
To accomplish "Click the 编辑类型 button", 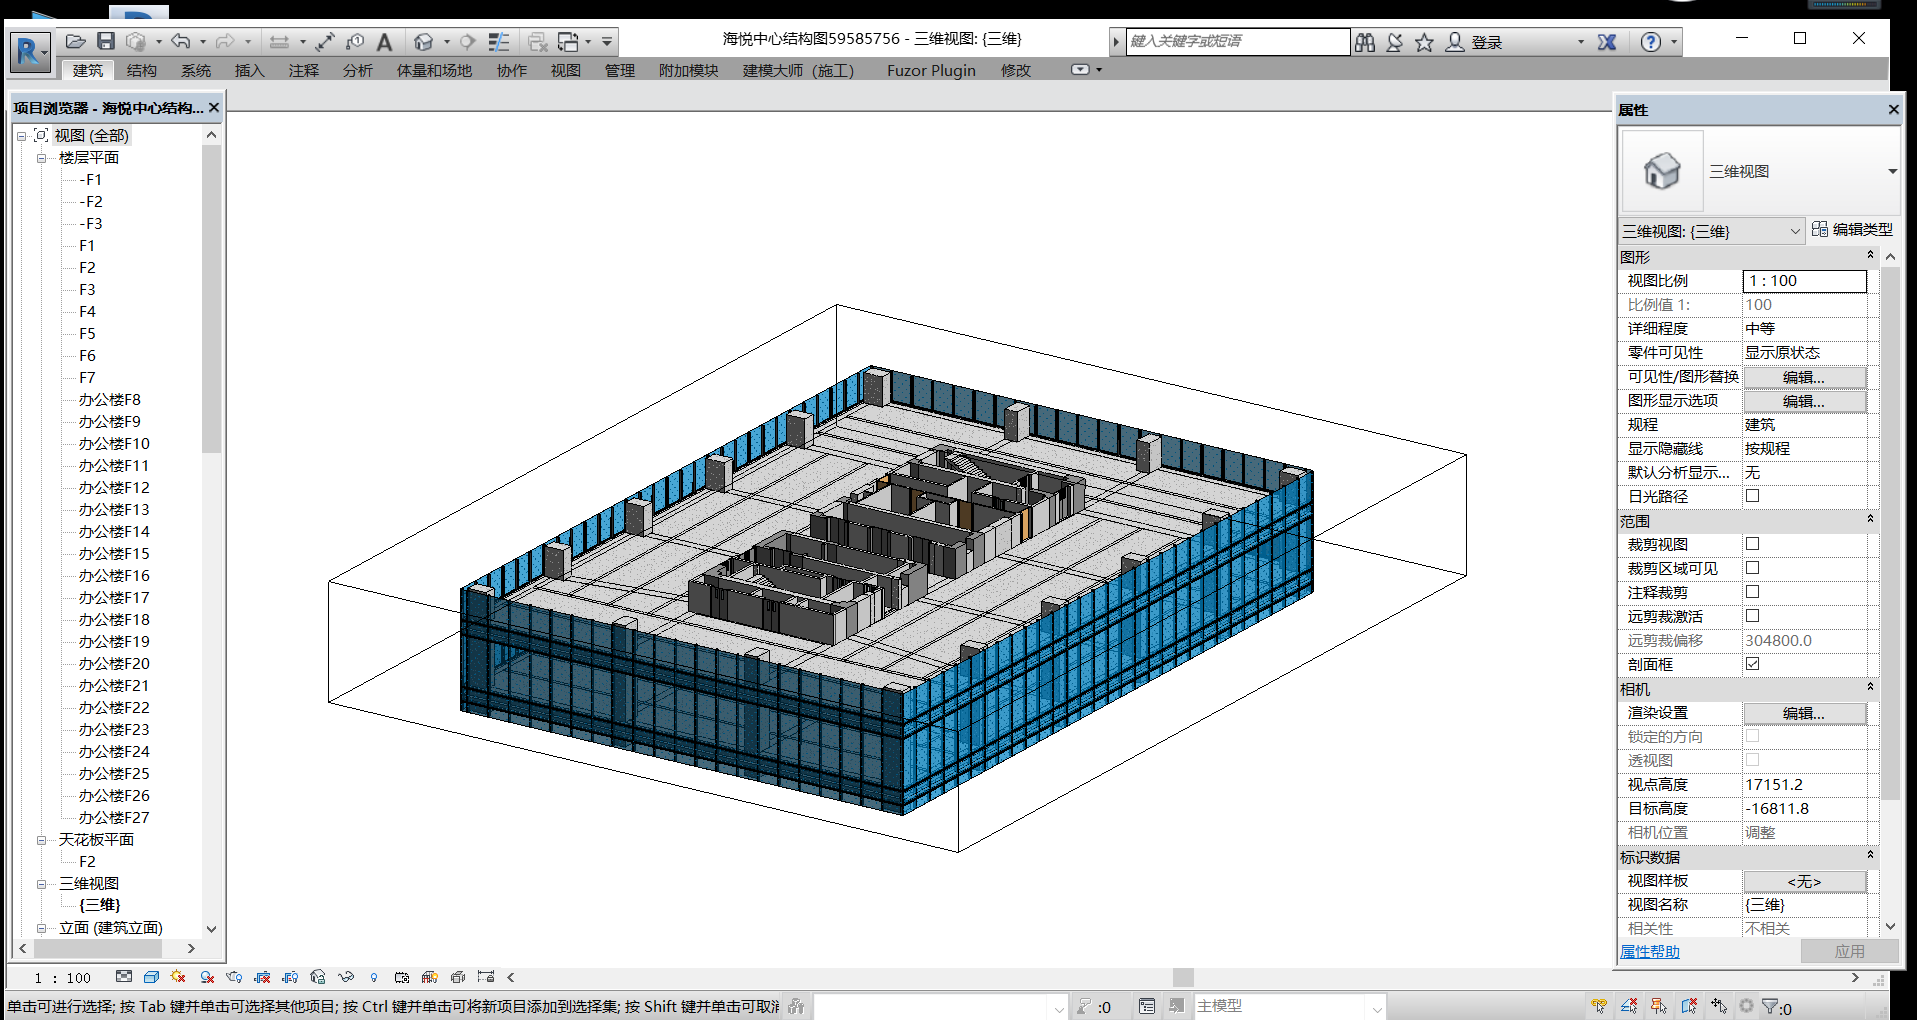I will (1852, 230).
